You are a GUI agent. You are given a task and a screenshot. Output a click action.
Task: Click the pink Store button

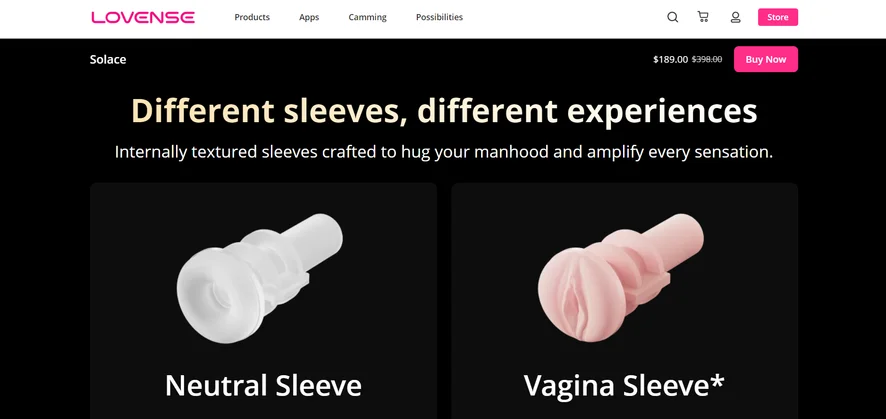point(778,17)
